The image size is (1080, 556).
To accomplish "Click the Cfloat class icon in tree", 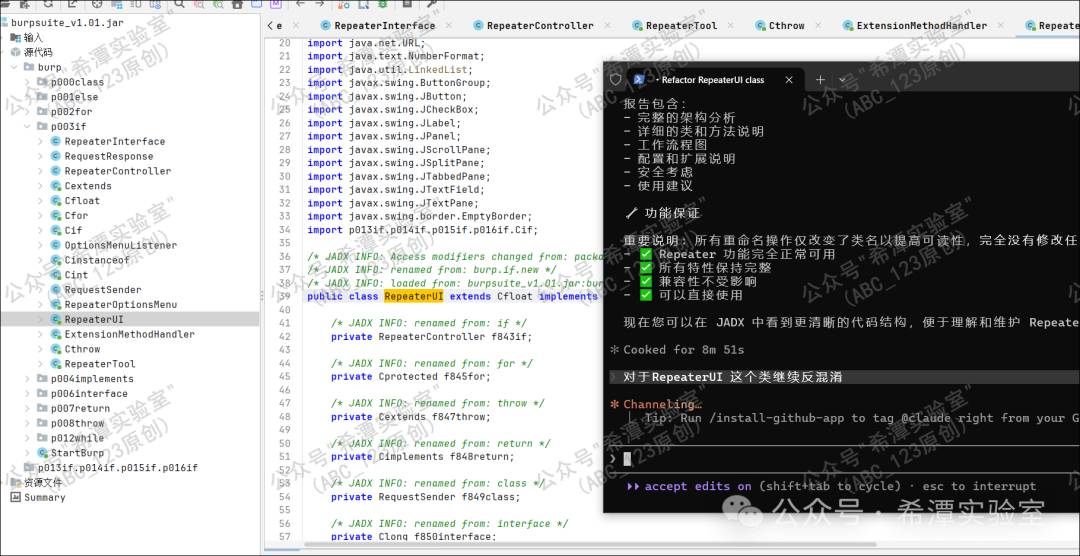I will (56, 200).
